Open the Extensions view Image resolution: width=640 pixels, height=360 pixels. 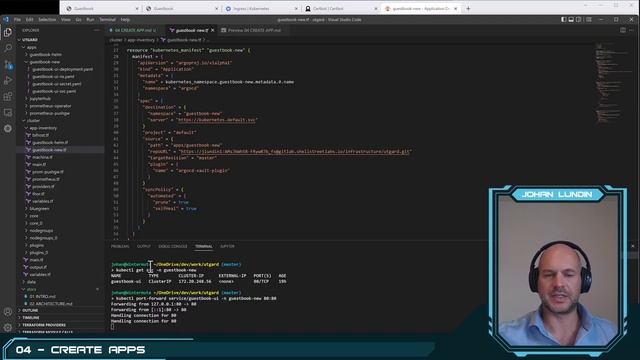[x=8, y=96]
